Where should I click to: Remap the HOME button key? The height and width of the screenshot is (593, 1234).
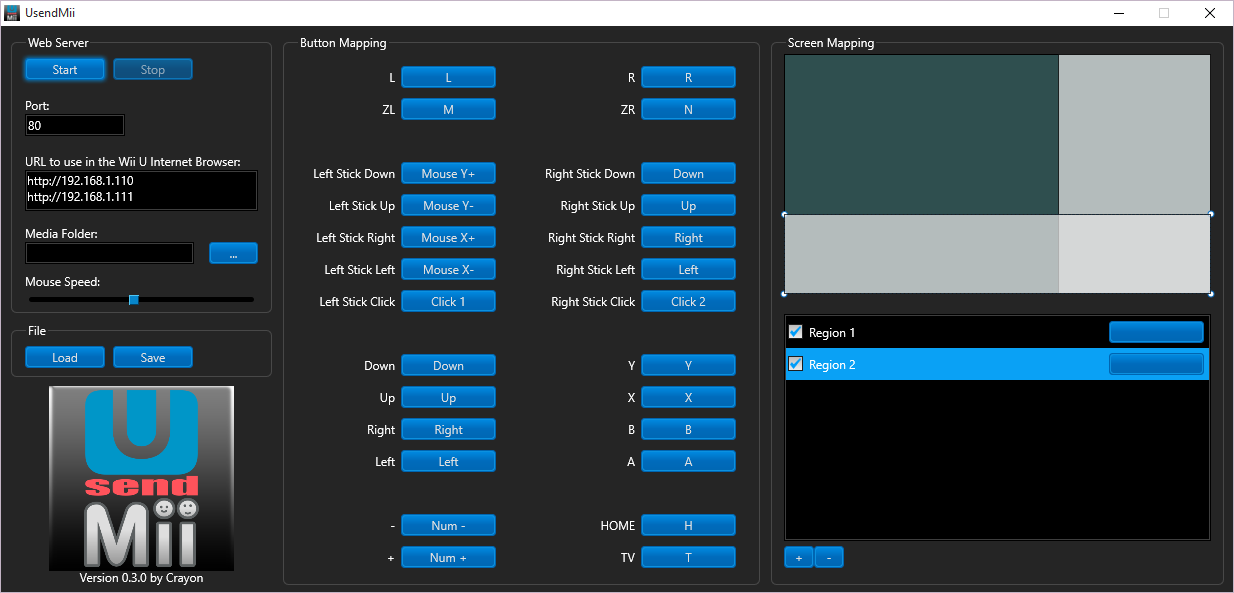688,525
